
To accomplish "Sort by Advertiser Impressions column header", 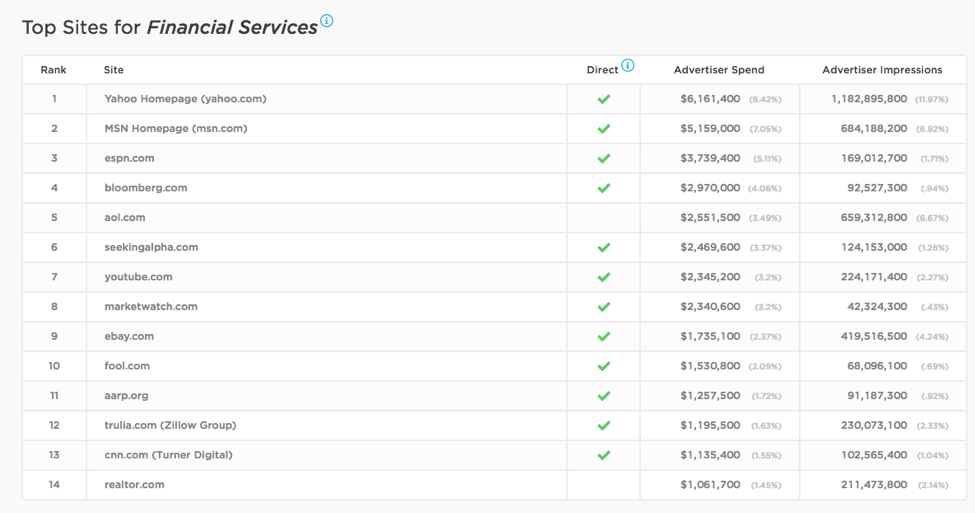I will pyautogui.click(x=882, y=70).
